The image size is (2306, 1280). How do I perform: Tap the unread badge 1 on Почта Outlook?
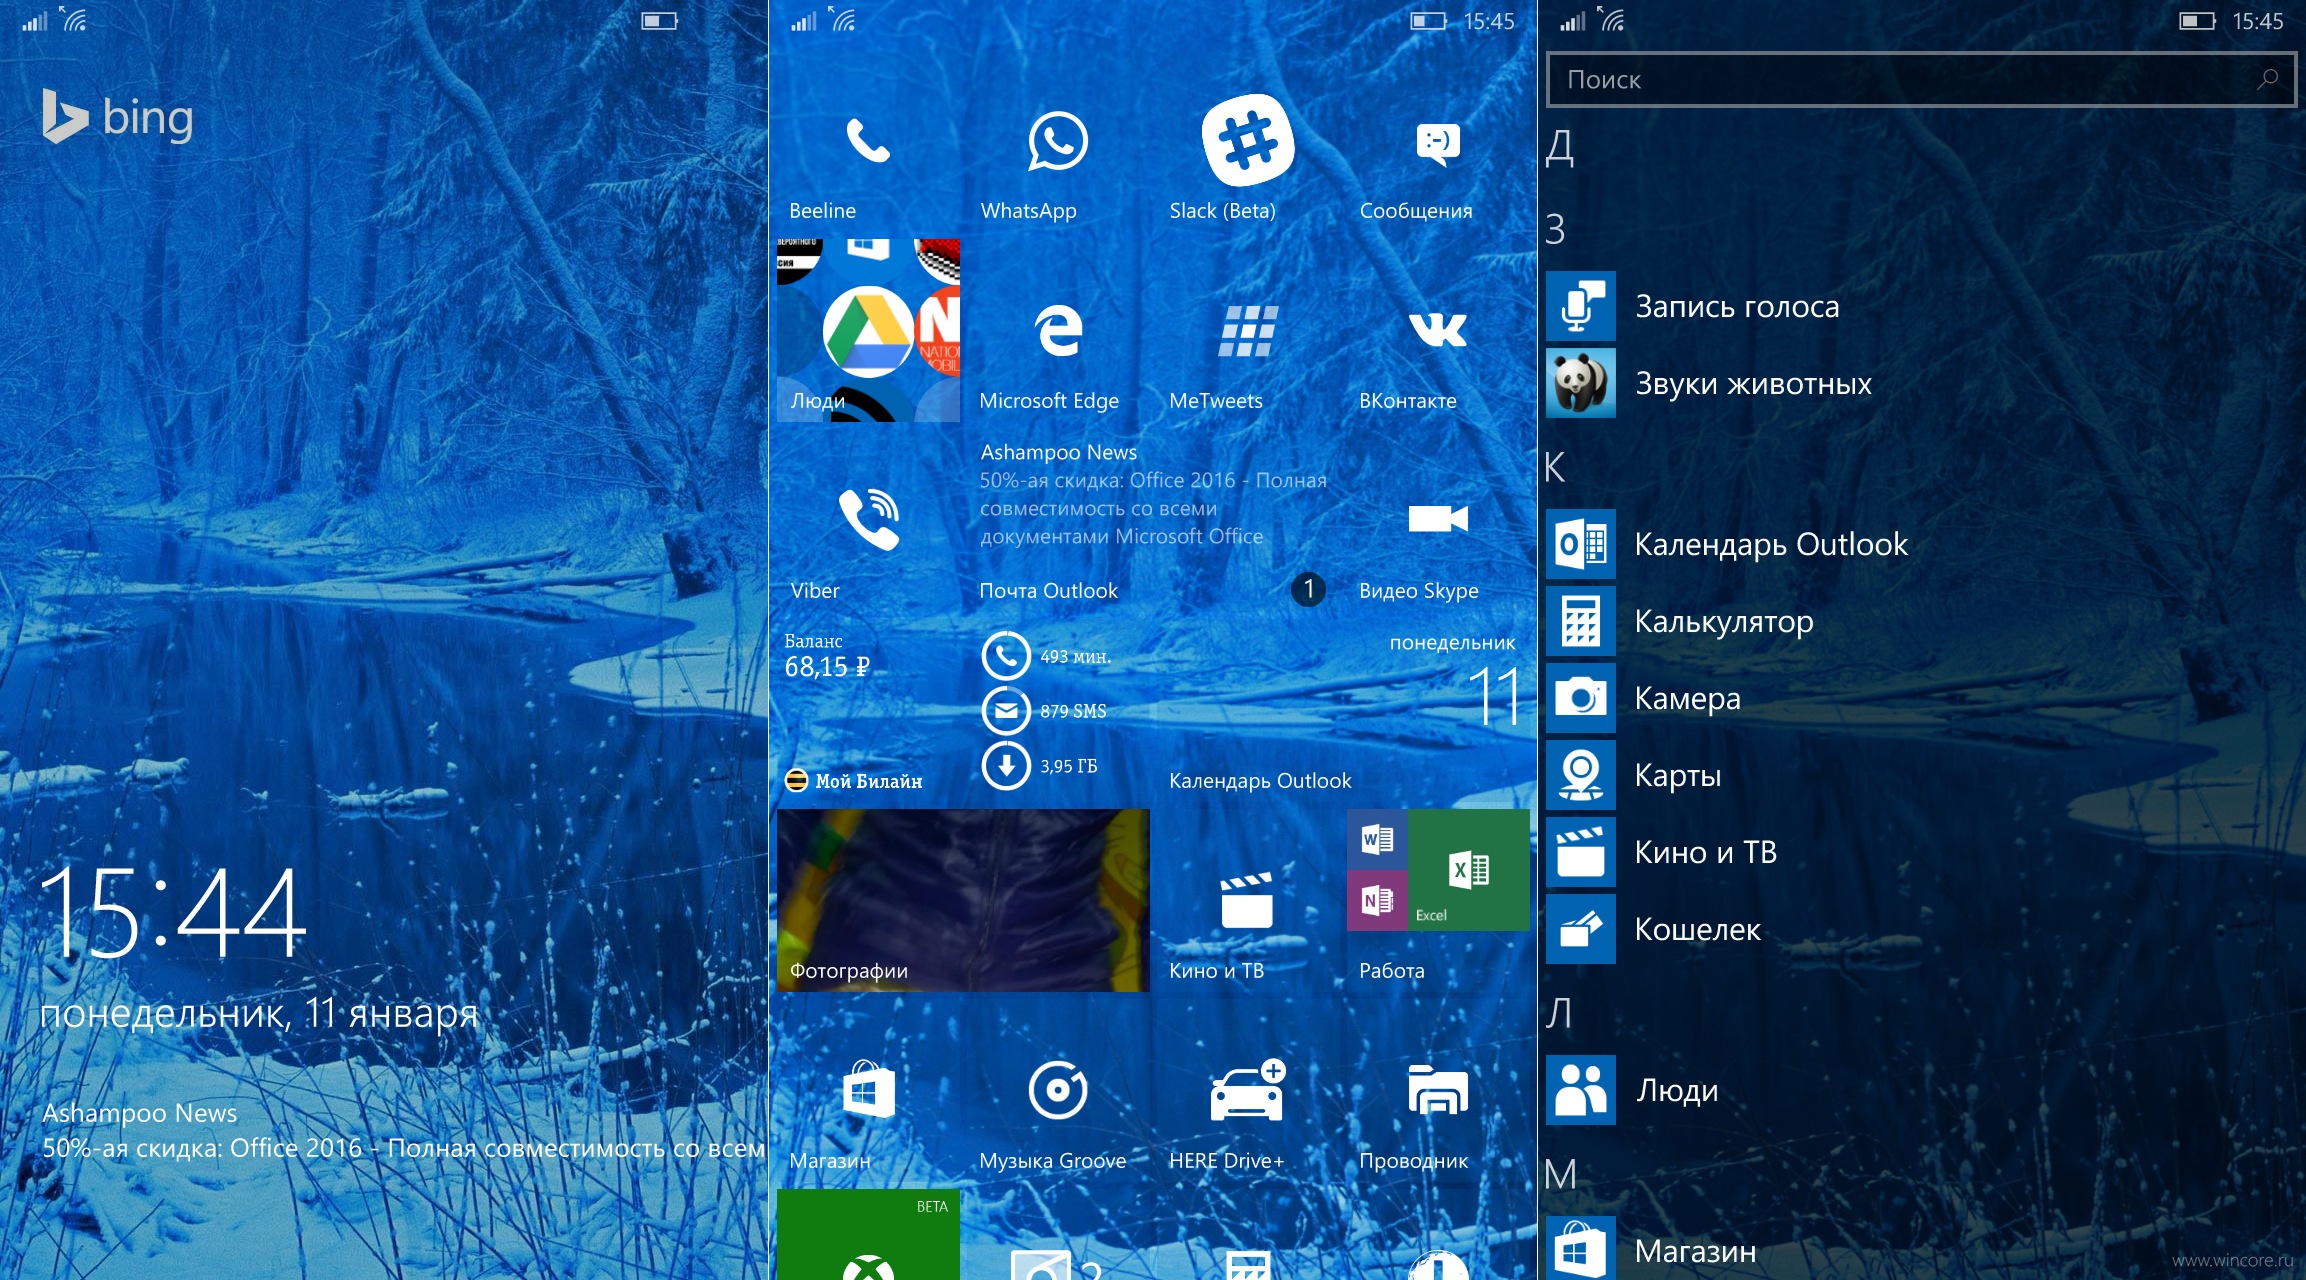(x=1308, y=589)
